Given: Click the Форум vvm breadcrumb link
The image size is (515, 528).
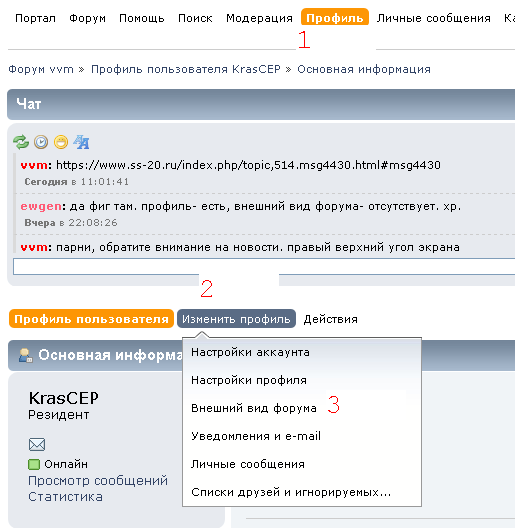Looking at the screenshot, I should coord(41,69).
